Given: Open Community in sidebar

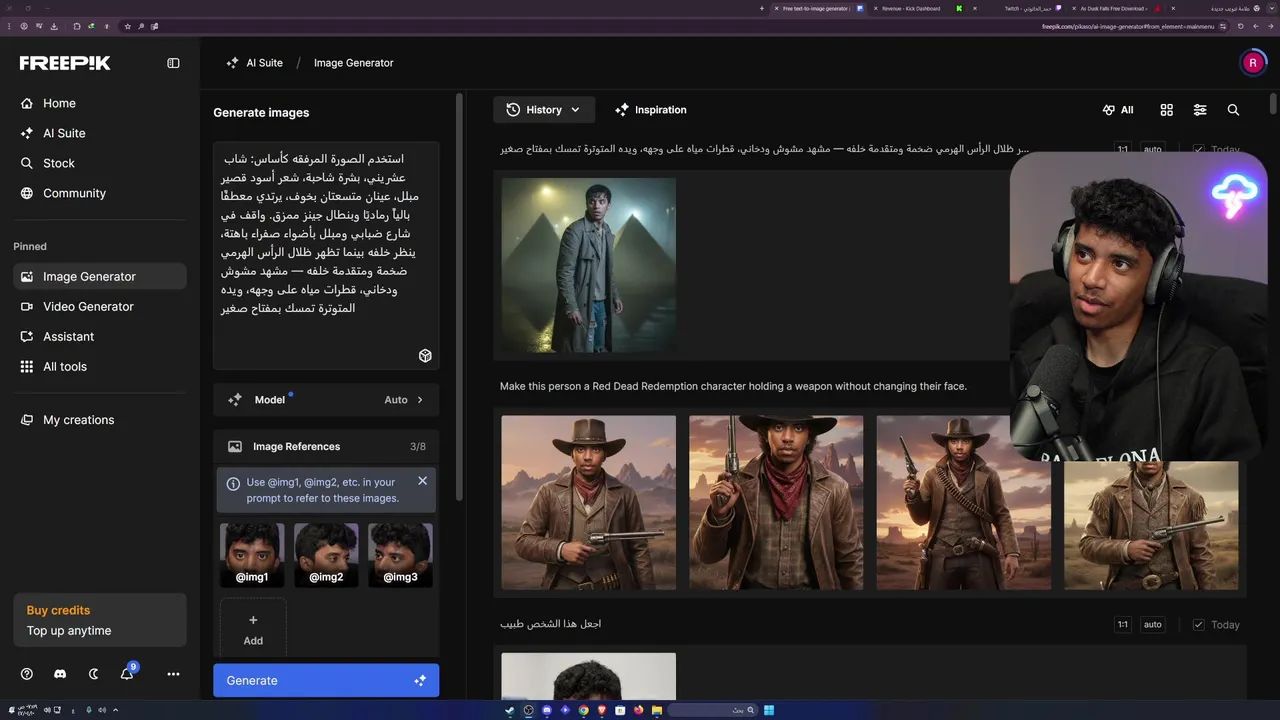Looking at the screenshot, I should click(100, 193).
